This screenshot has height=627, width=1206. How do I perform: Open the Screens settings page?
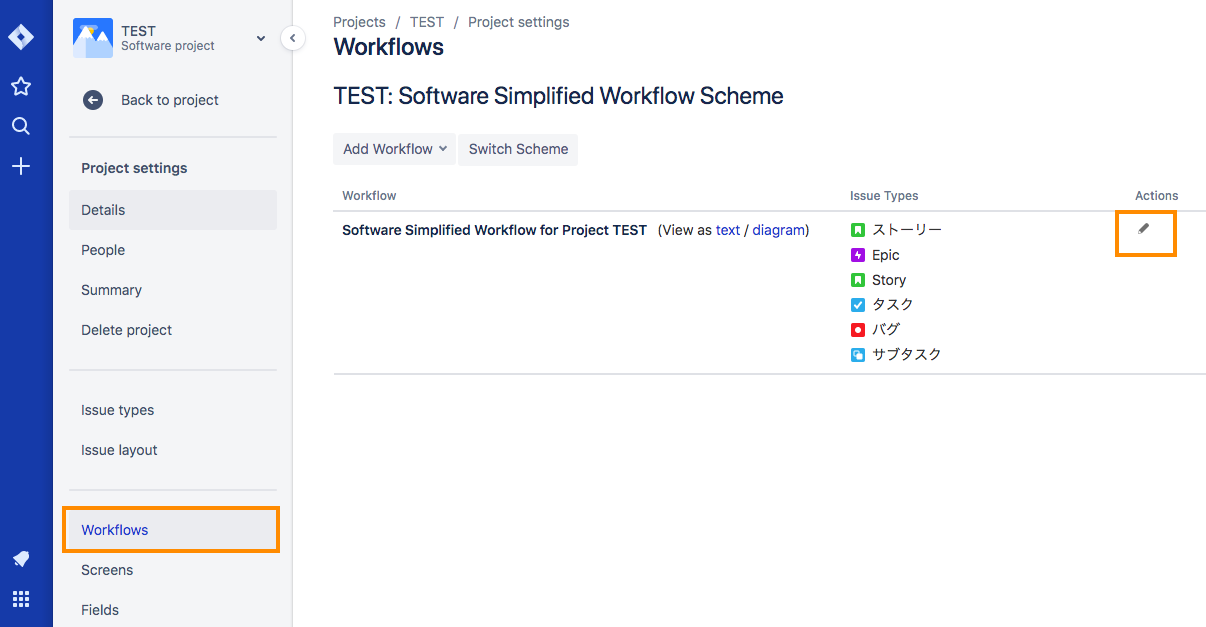pos(107,570)
